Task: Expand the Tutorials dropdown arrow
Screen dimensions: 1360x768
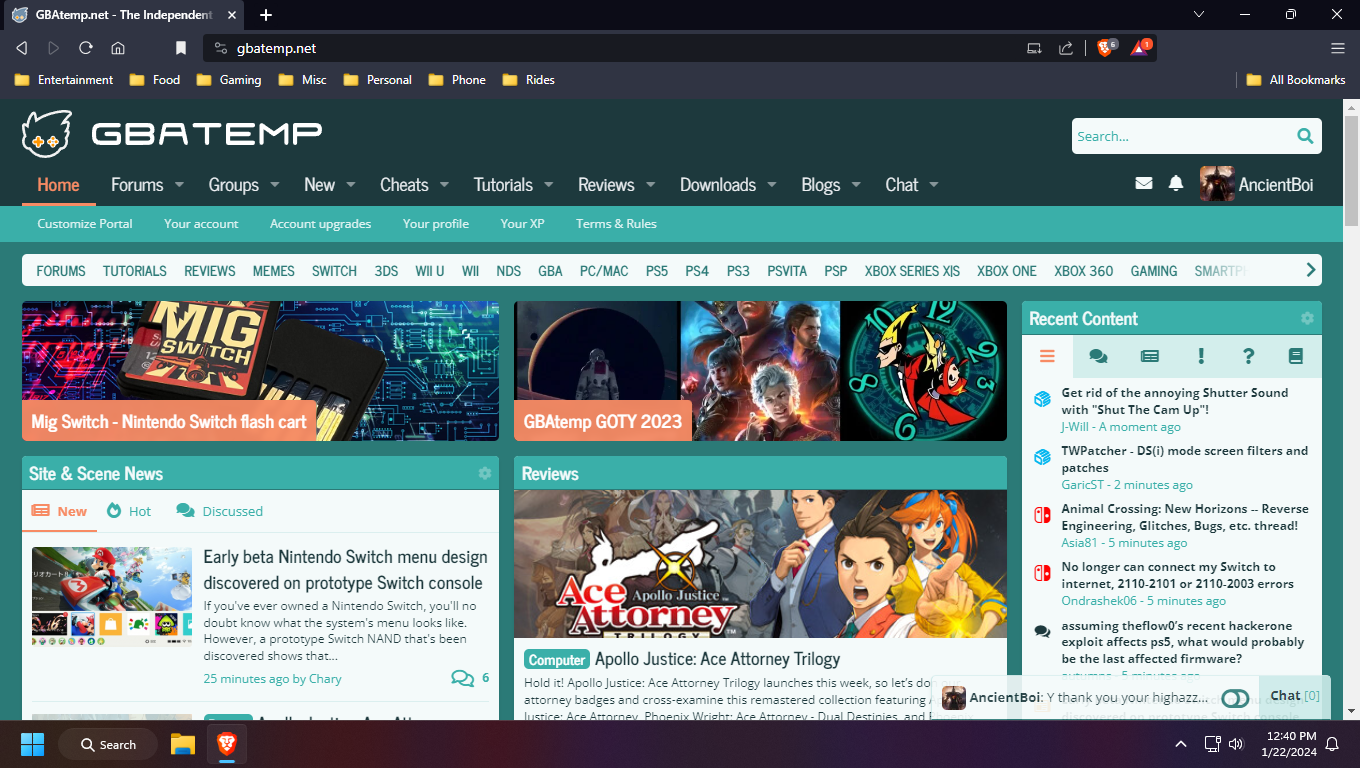Action: click(x=549, y=185)
